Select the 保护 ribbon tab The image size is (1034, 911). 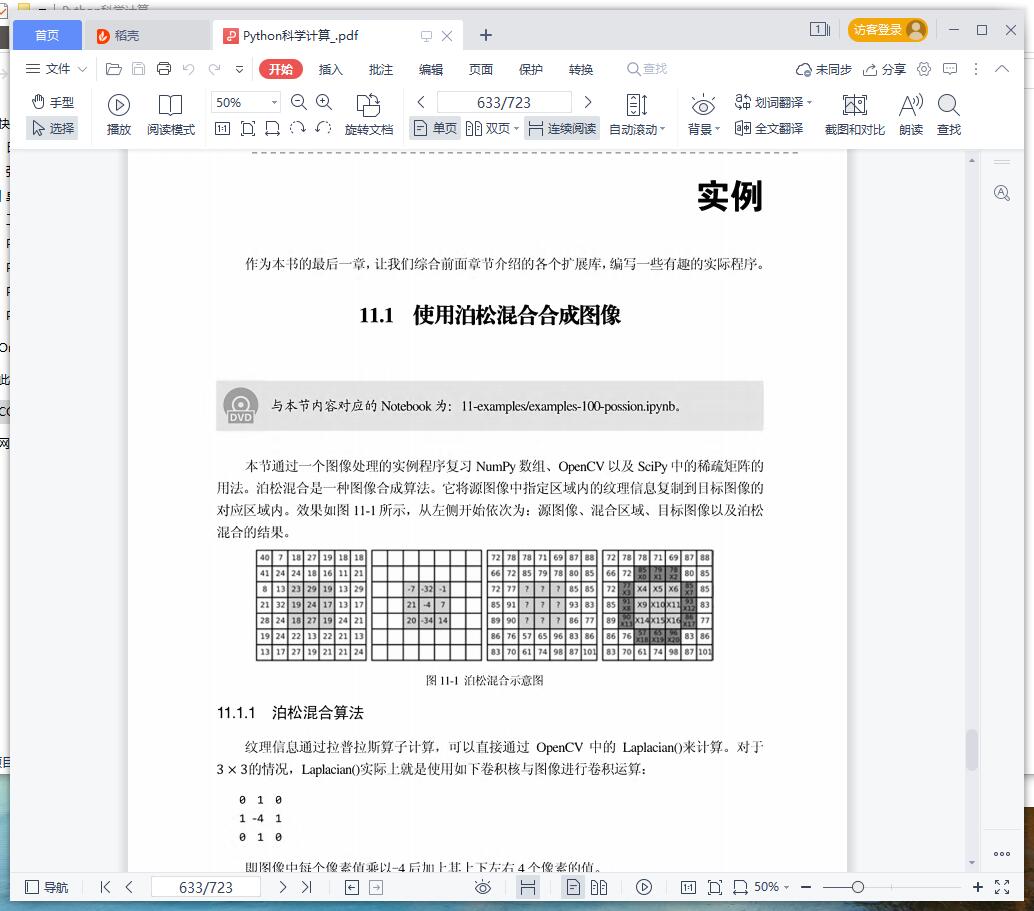(531, 69)
